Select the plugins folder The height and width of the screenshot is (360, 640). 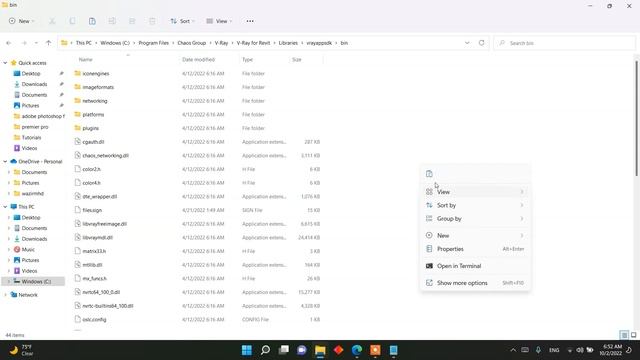click(x=91, y=128)
